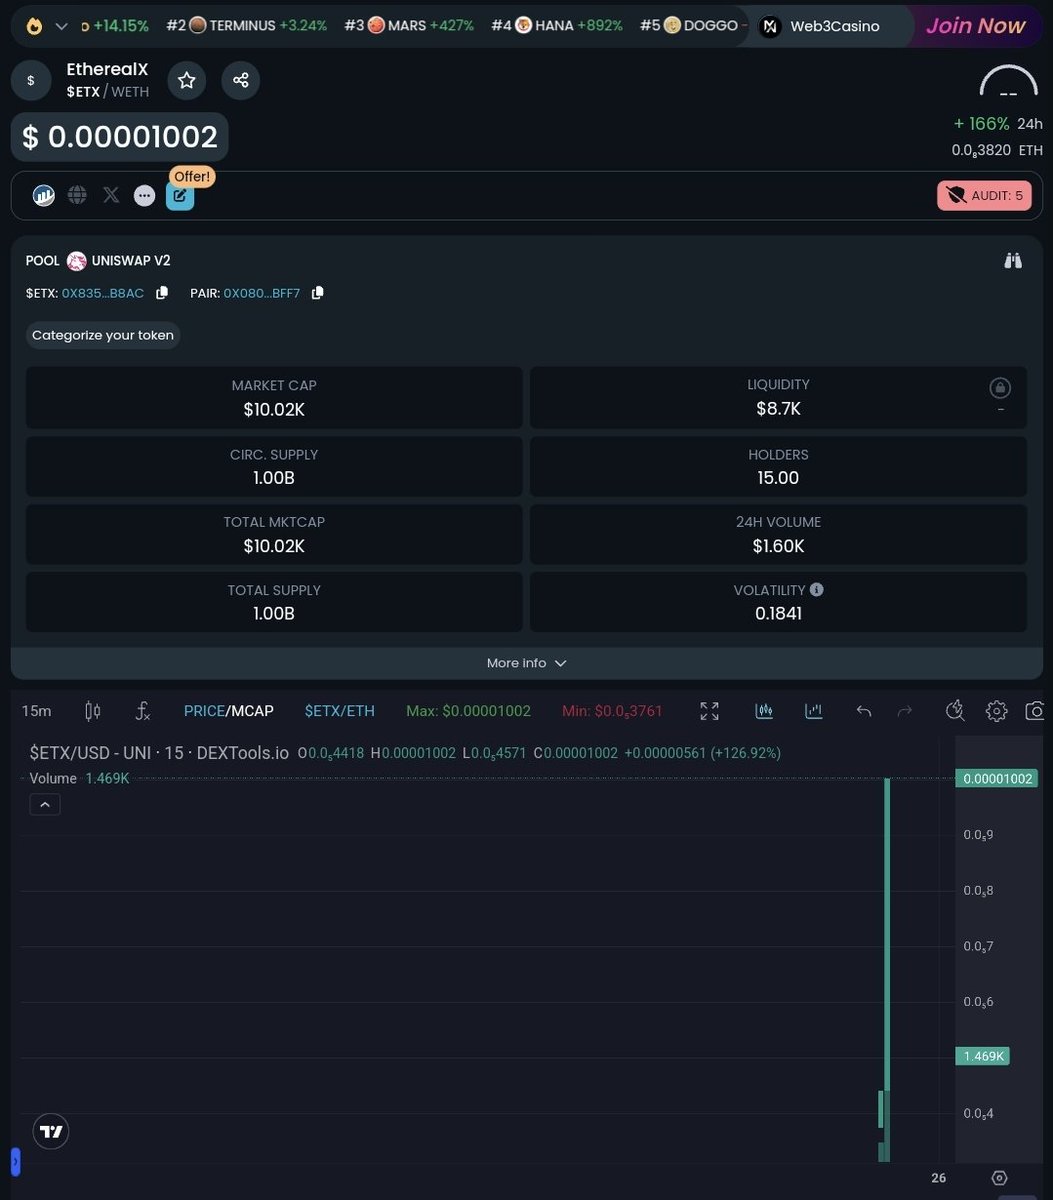
Task: Click the TradingView logo
Action: point(50,1132)
